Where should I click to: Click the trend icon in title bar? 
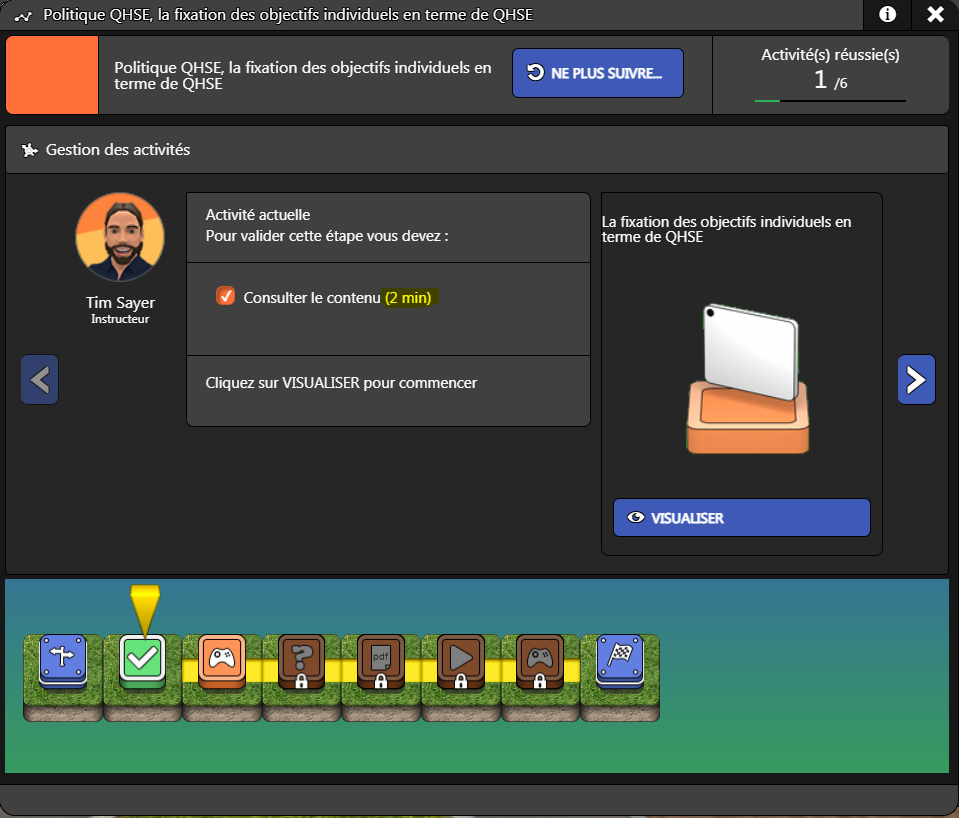click(23, 16)
